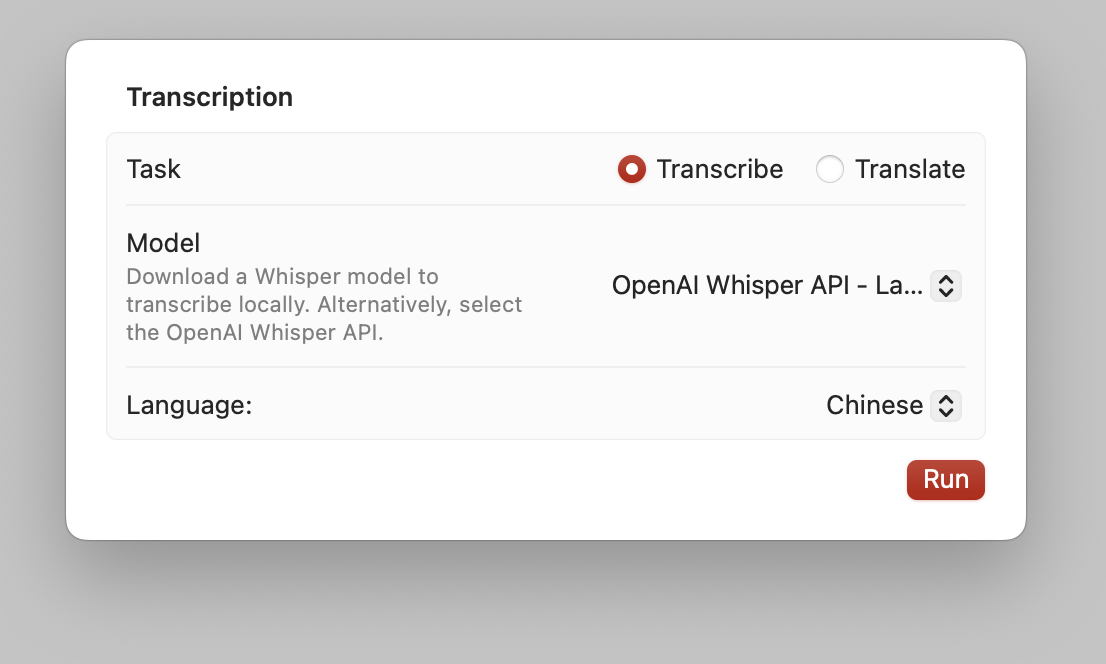Open the Language dropdown showing Chinese

click(945, 406)
